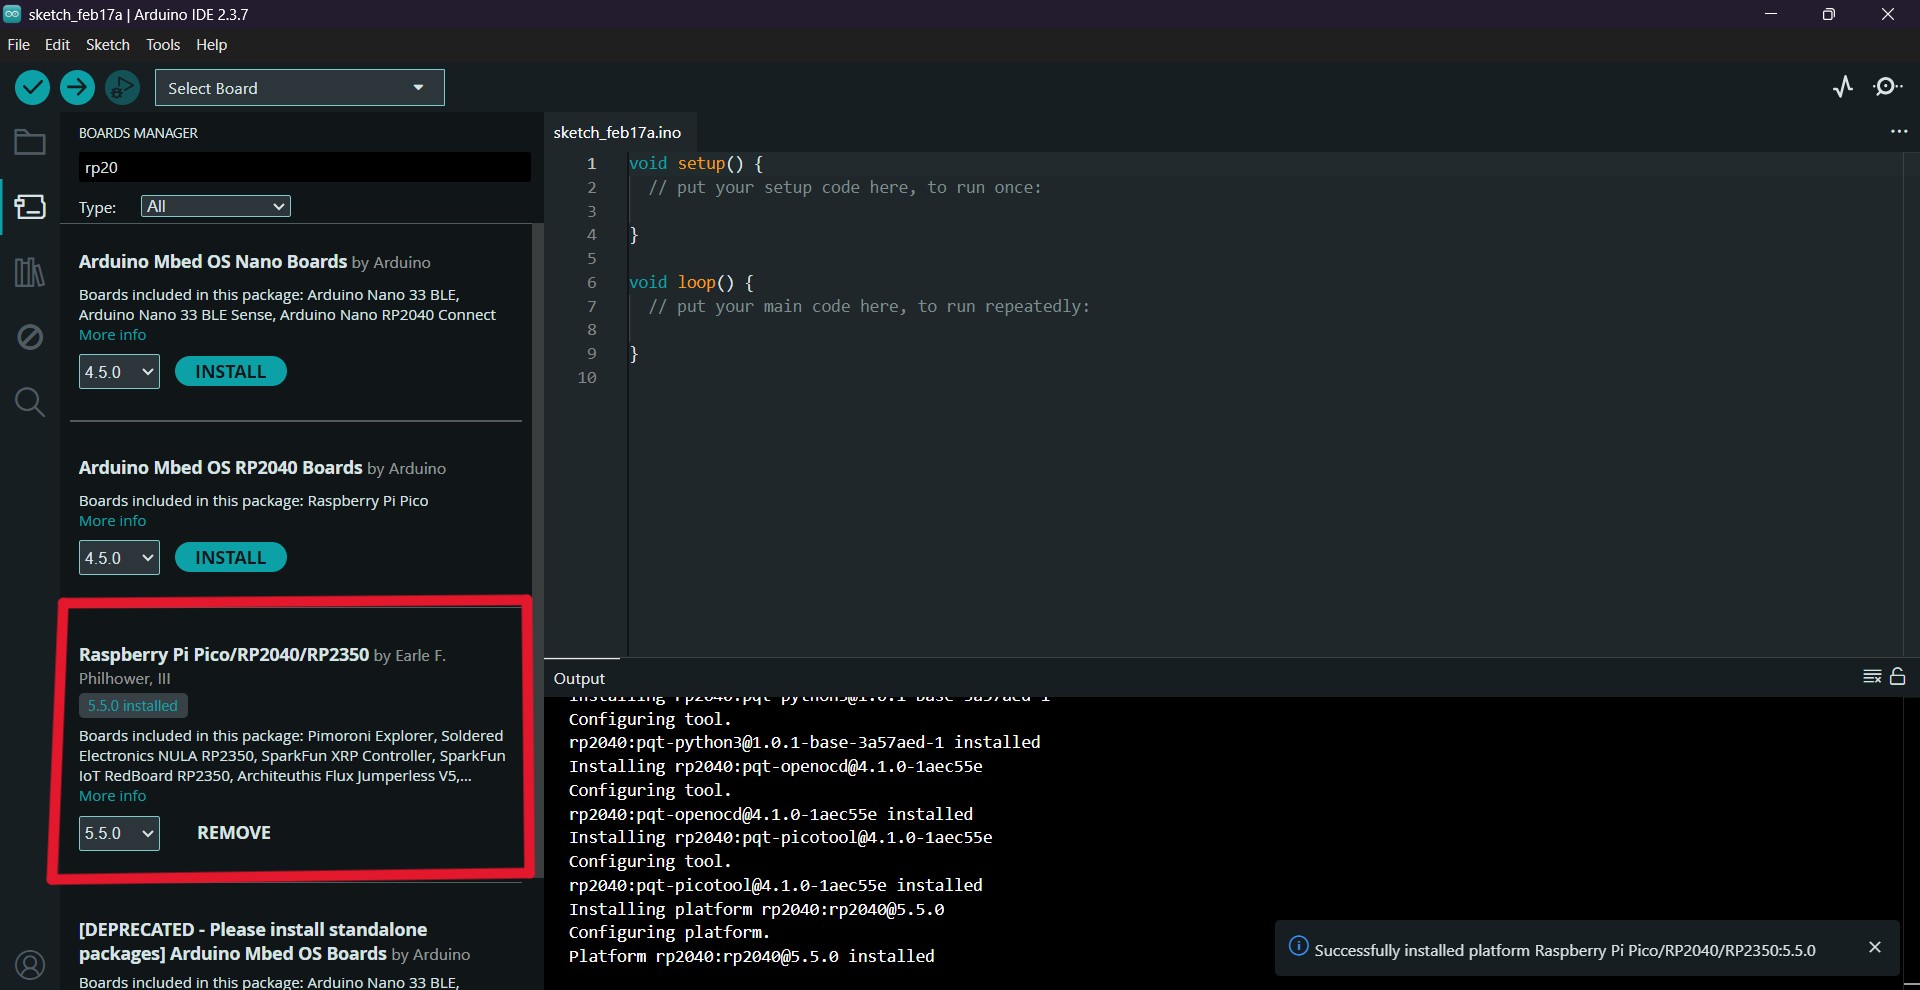Click the info icon in the notification
Screen dimensions: 1920x990
pyautogui.click(x=1298, y=946)
